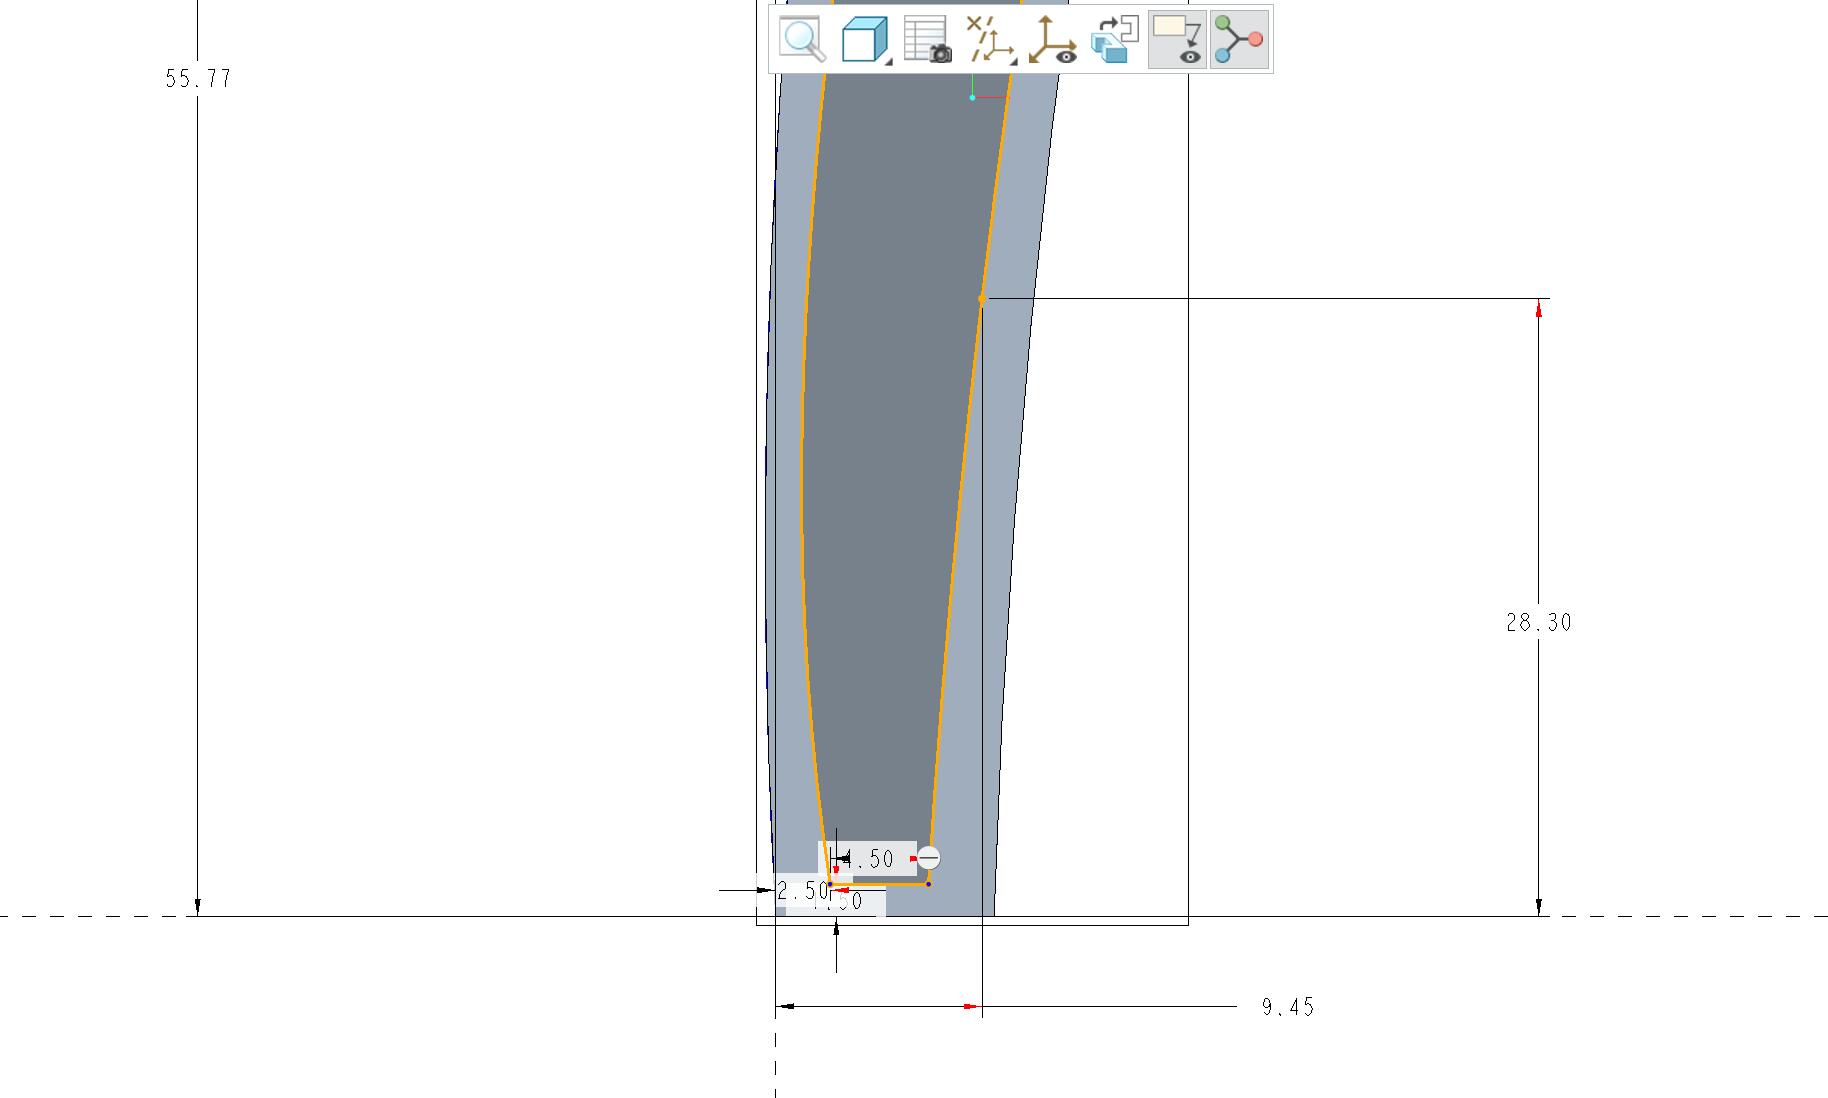Select the 2.50 dimension value

click(x=803, y=890)
